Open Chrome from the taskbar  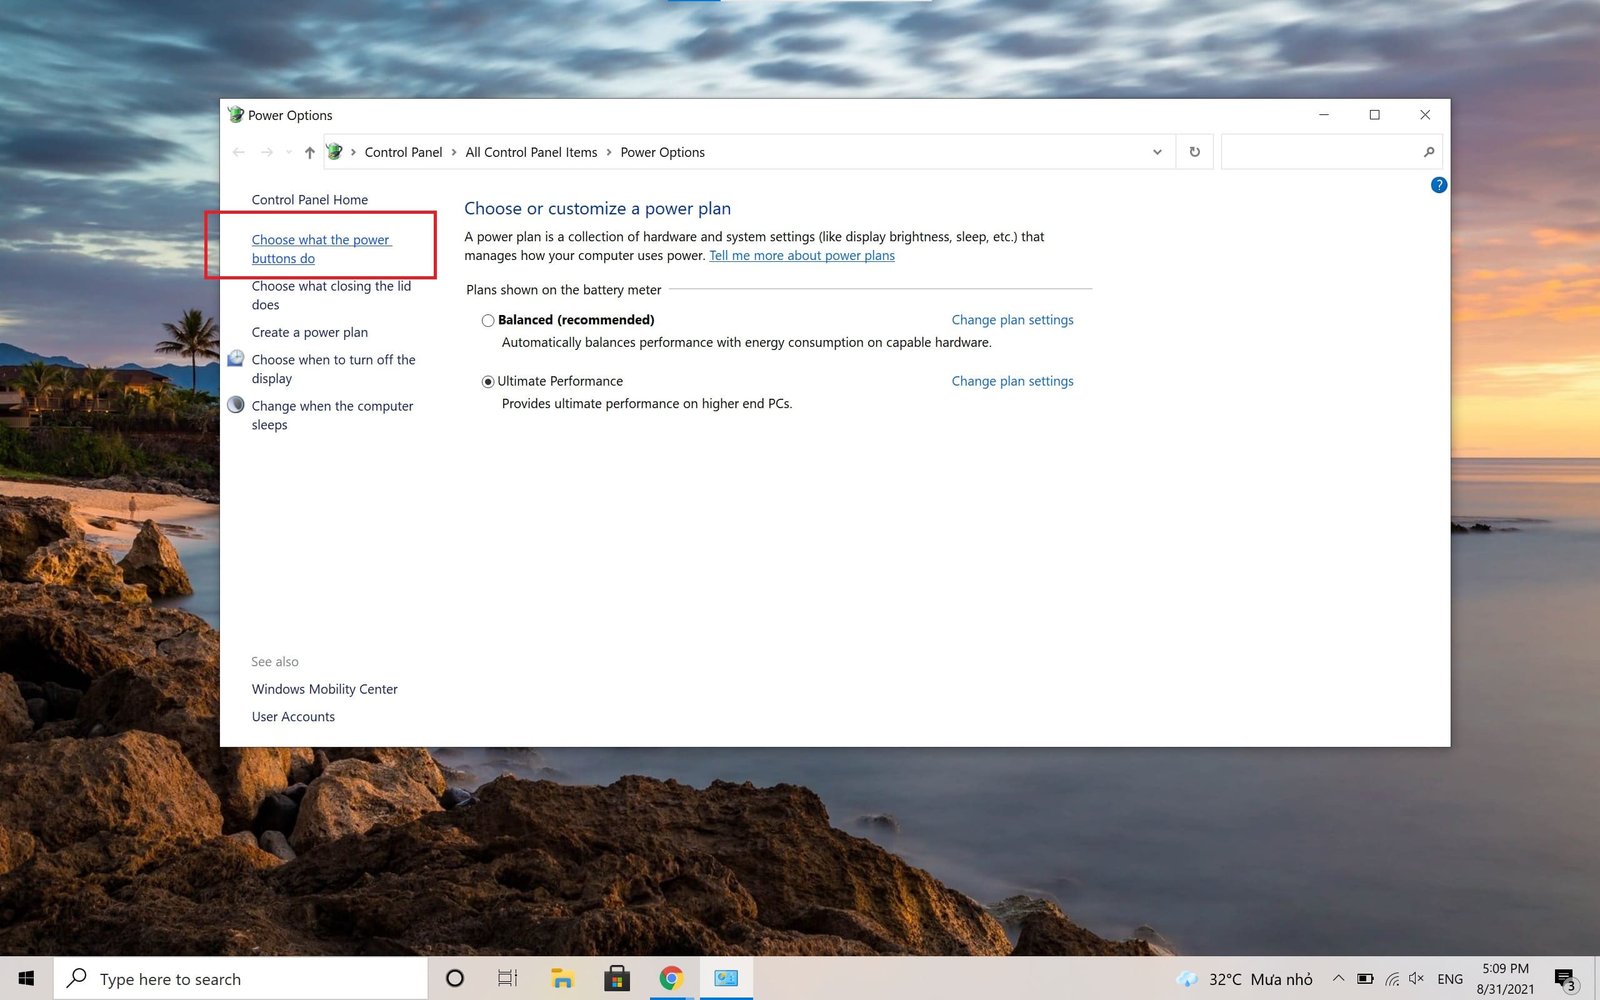click(671, 978)
